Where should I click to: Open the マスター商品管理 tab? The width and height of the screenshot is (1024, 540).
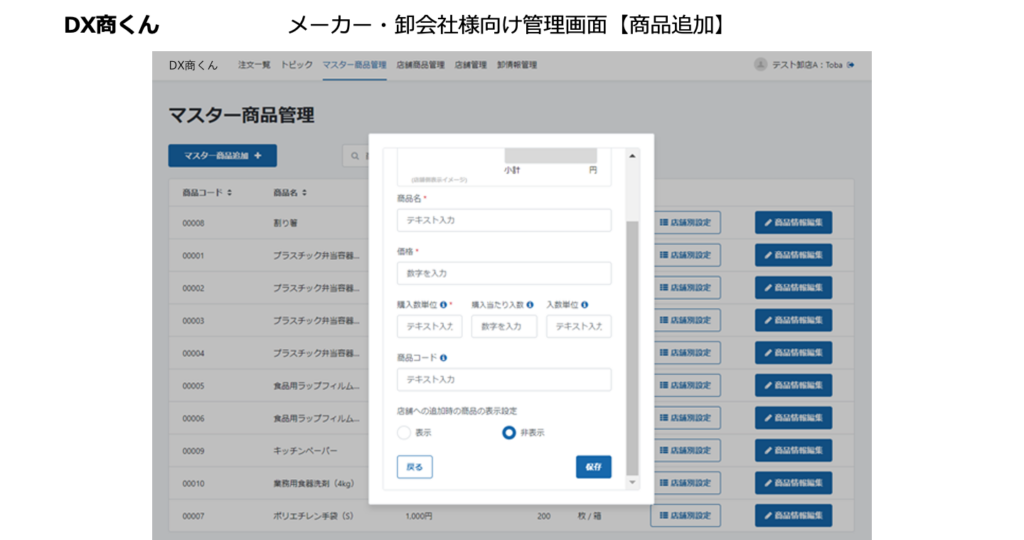tap(354, 65)
